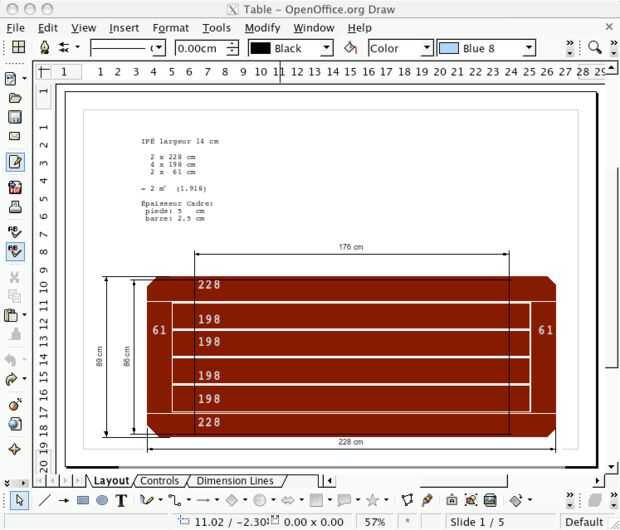The width and height of the screenshot is (620, 530).
Task: Open the Modify menu
Action: (263, 28)
